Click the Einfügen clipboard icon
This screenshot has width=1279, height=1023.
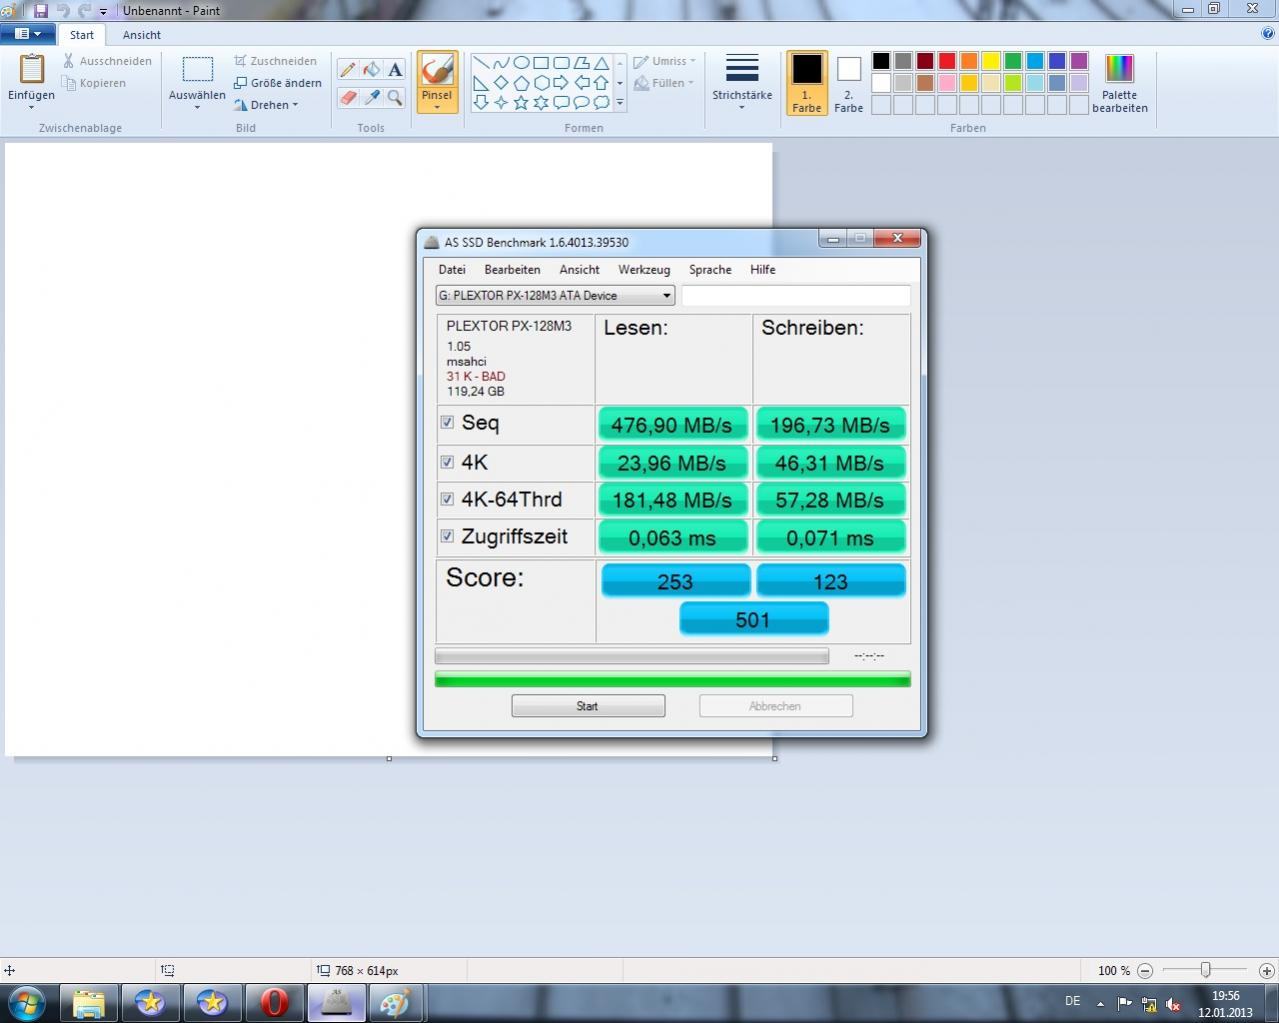click(x=32, y=70)
